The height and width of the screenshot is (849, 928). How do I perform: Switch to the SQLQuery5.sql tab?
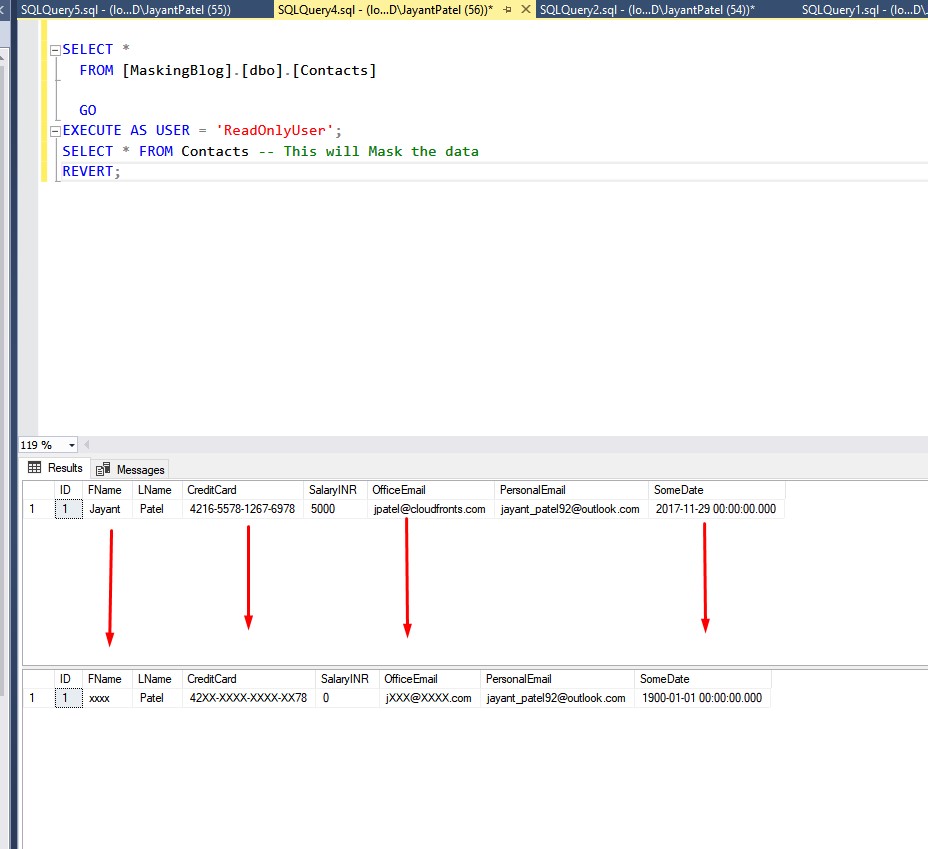click(x=127, y=9)
